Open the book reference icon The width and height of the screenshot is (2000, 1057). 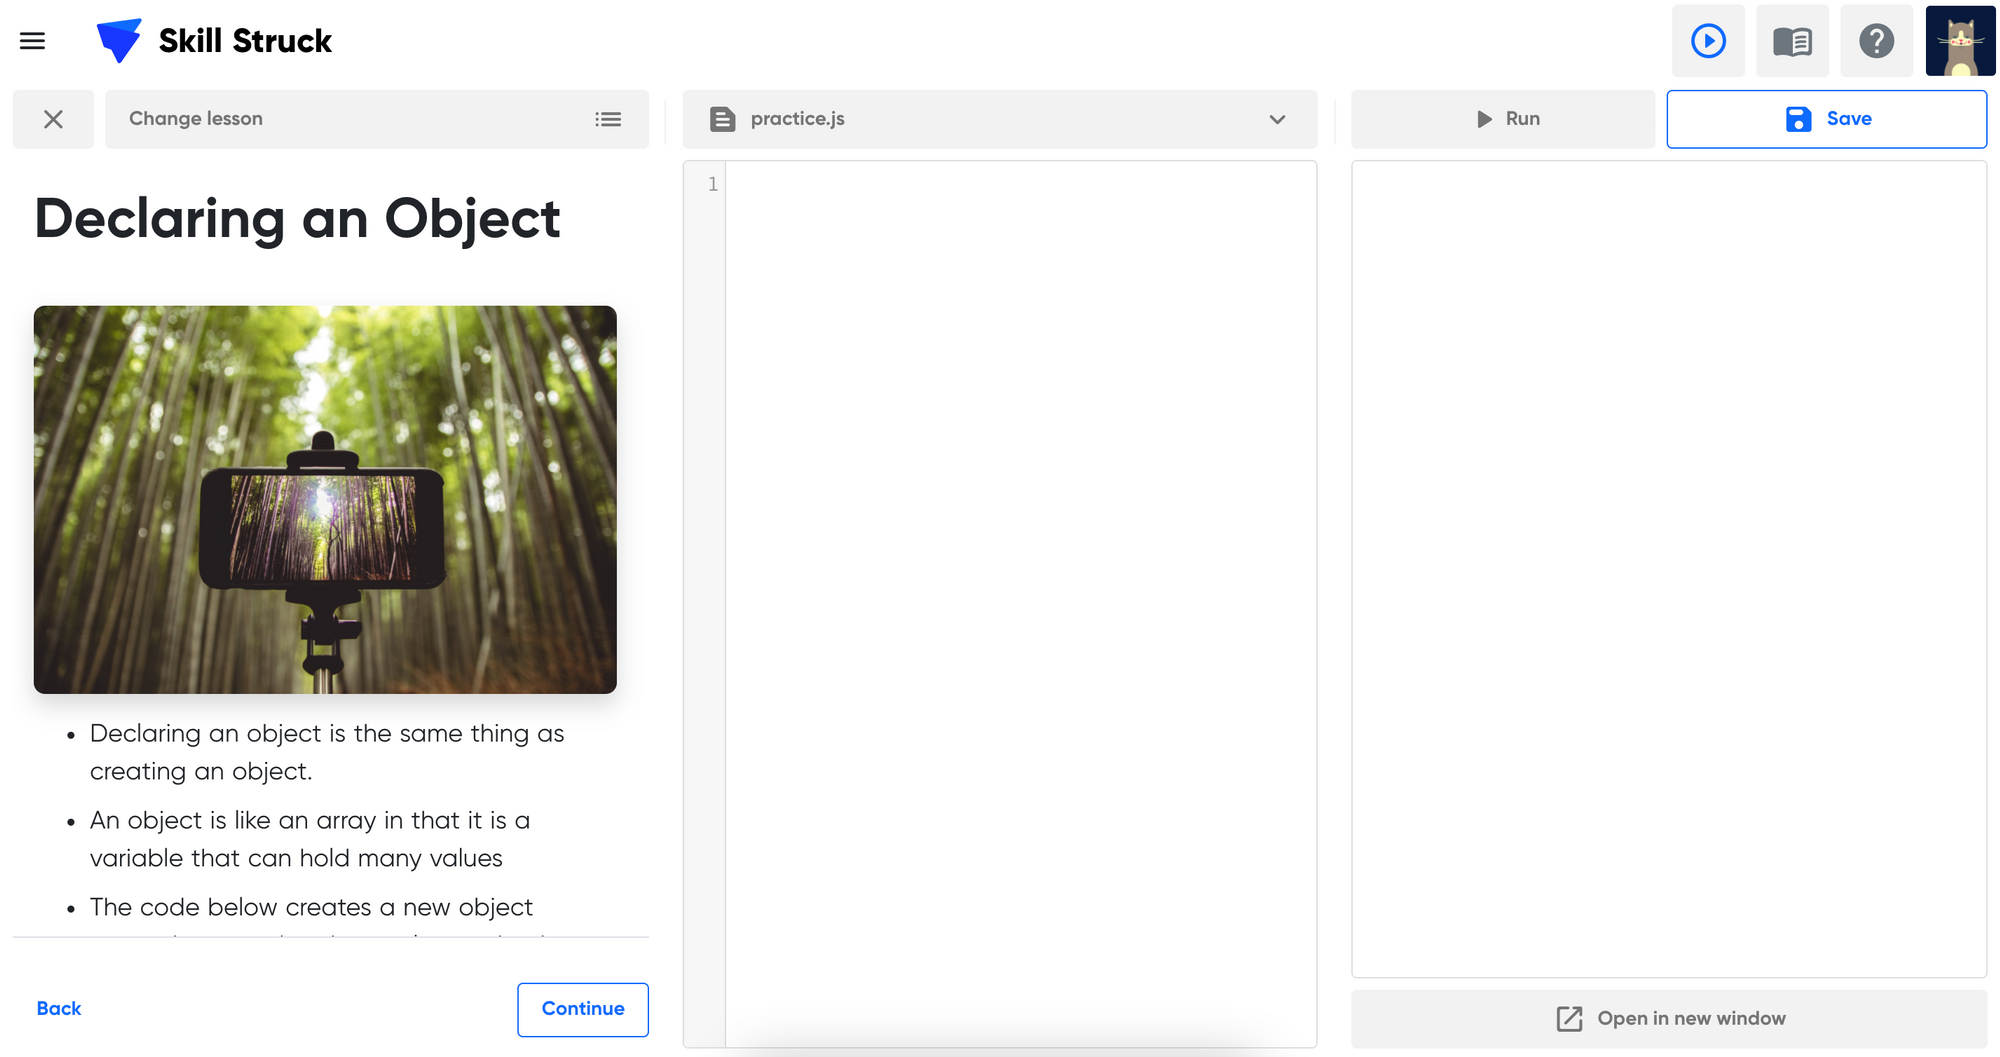pos(1792,41)
